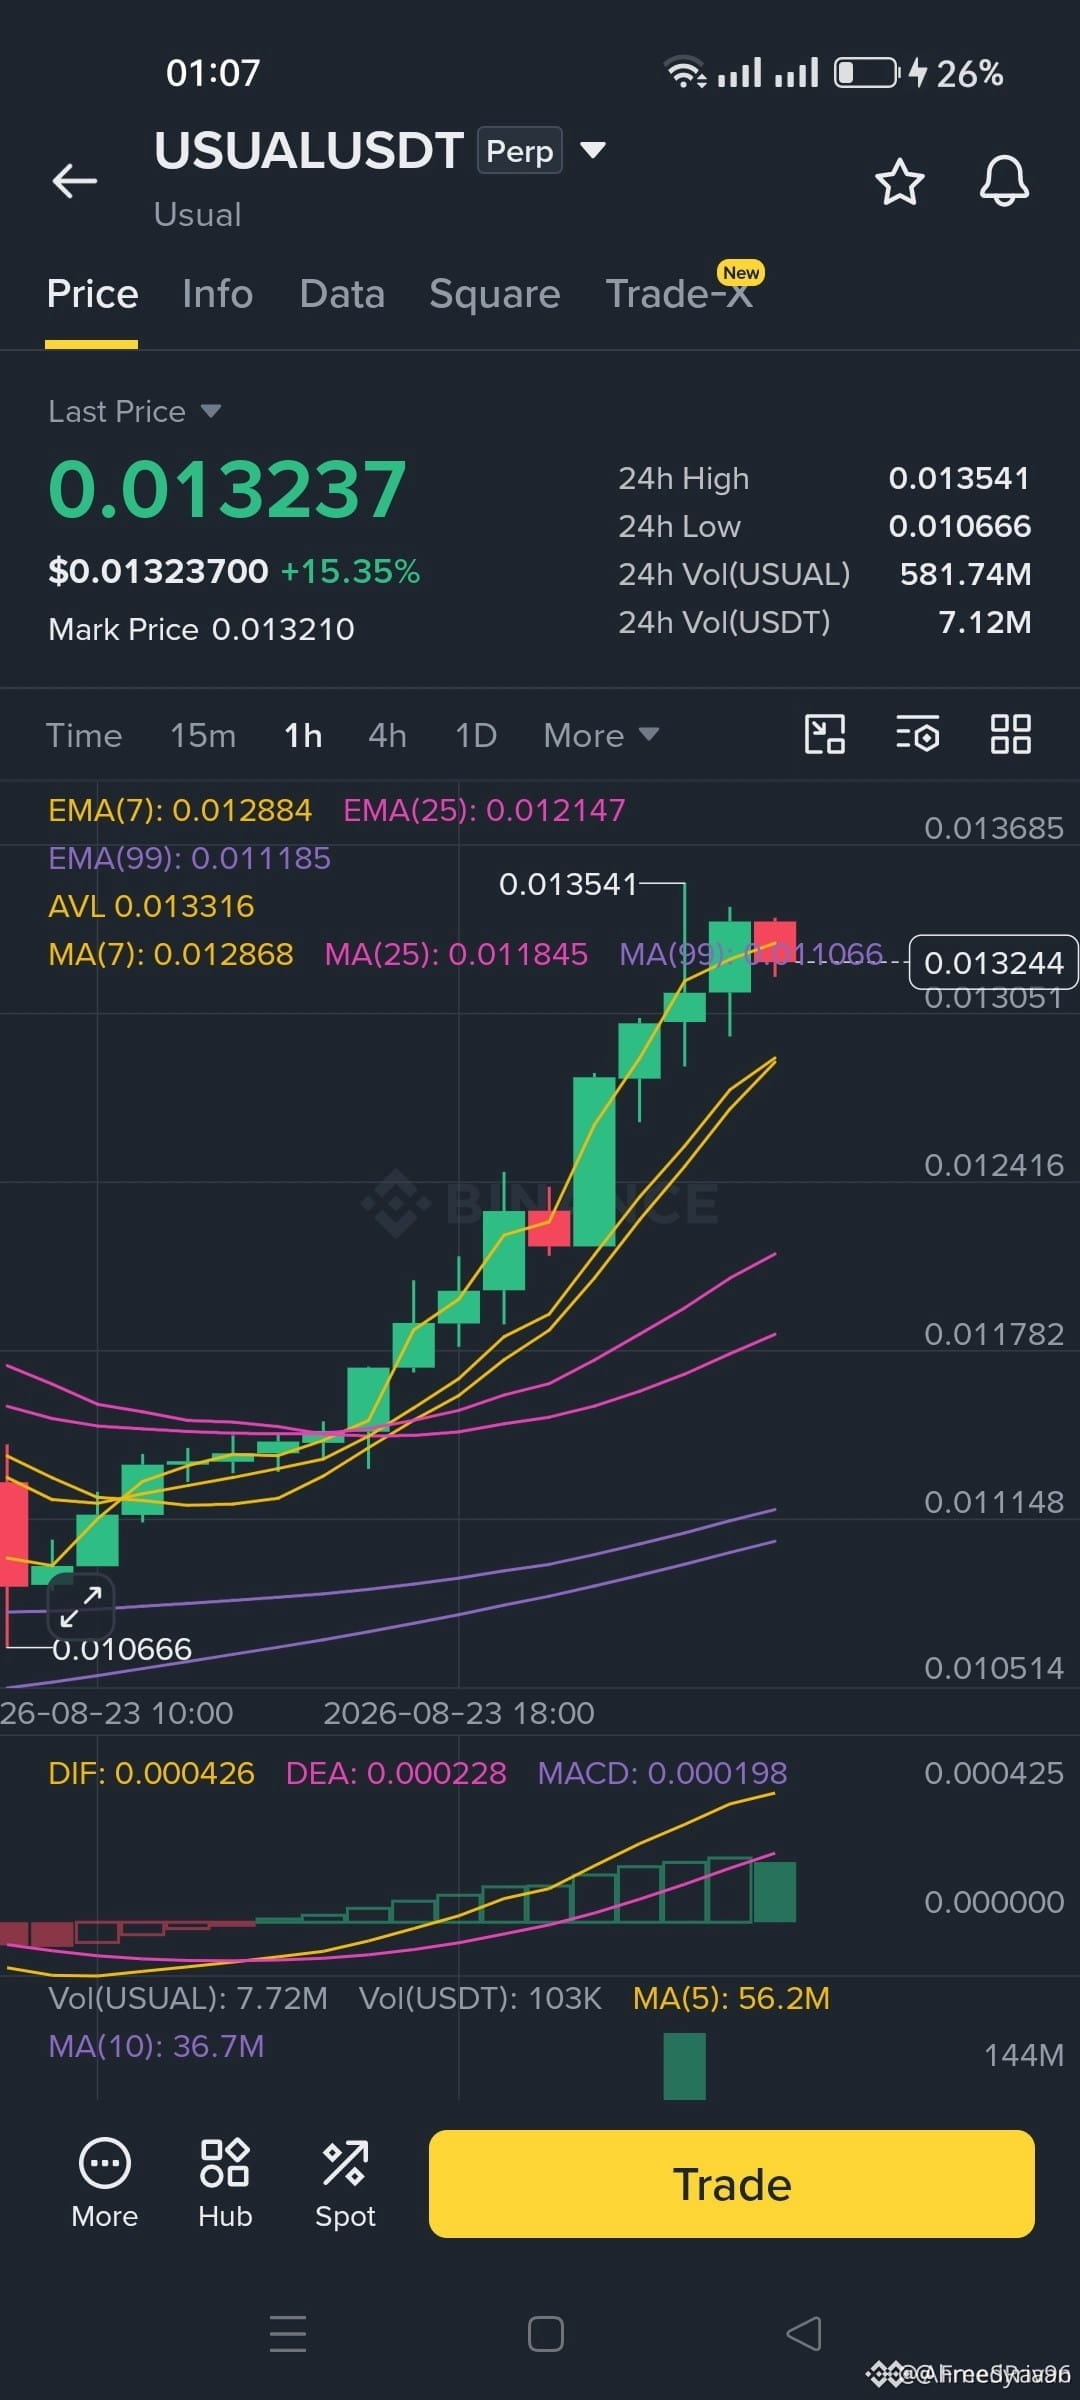Tap the EMA(99): 0.011185 indicator label
Viewport: 1080px width, 2400px height.
click(189, 858)
